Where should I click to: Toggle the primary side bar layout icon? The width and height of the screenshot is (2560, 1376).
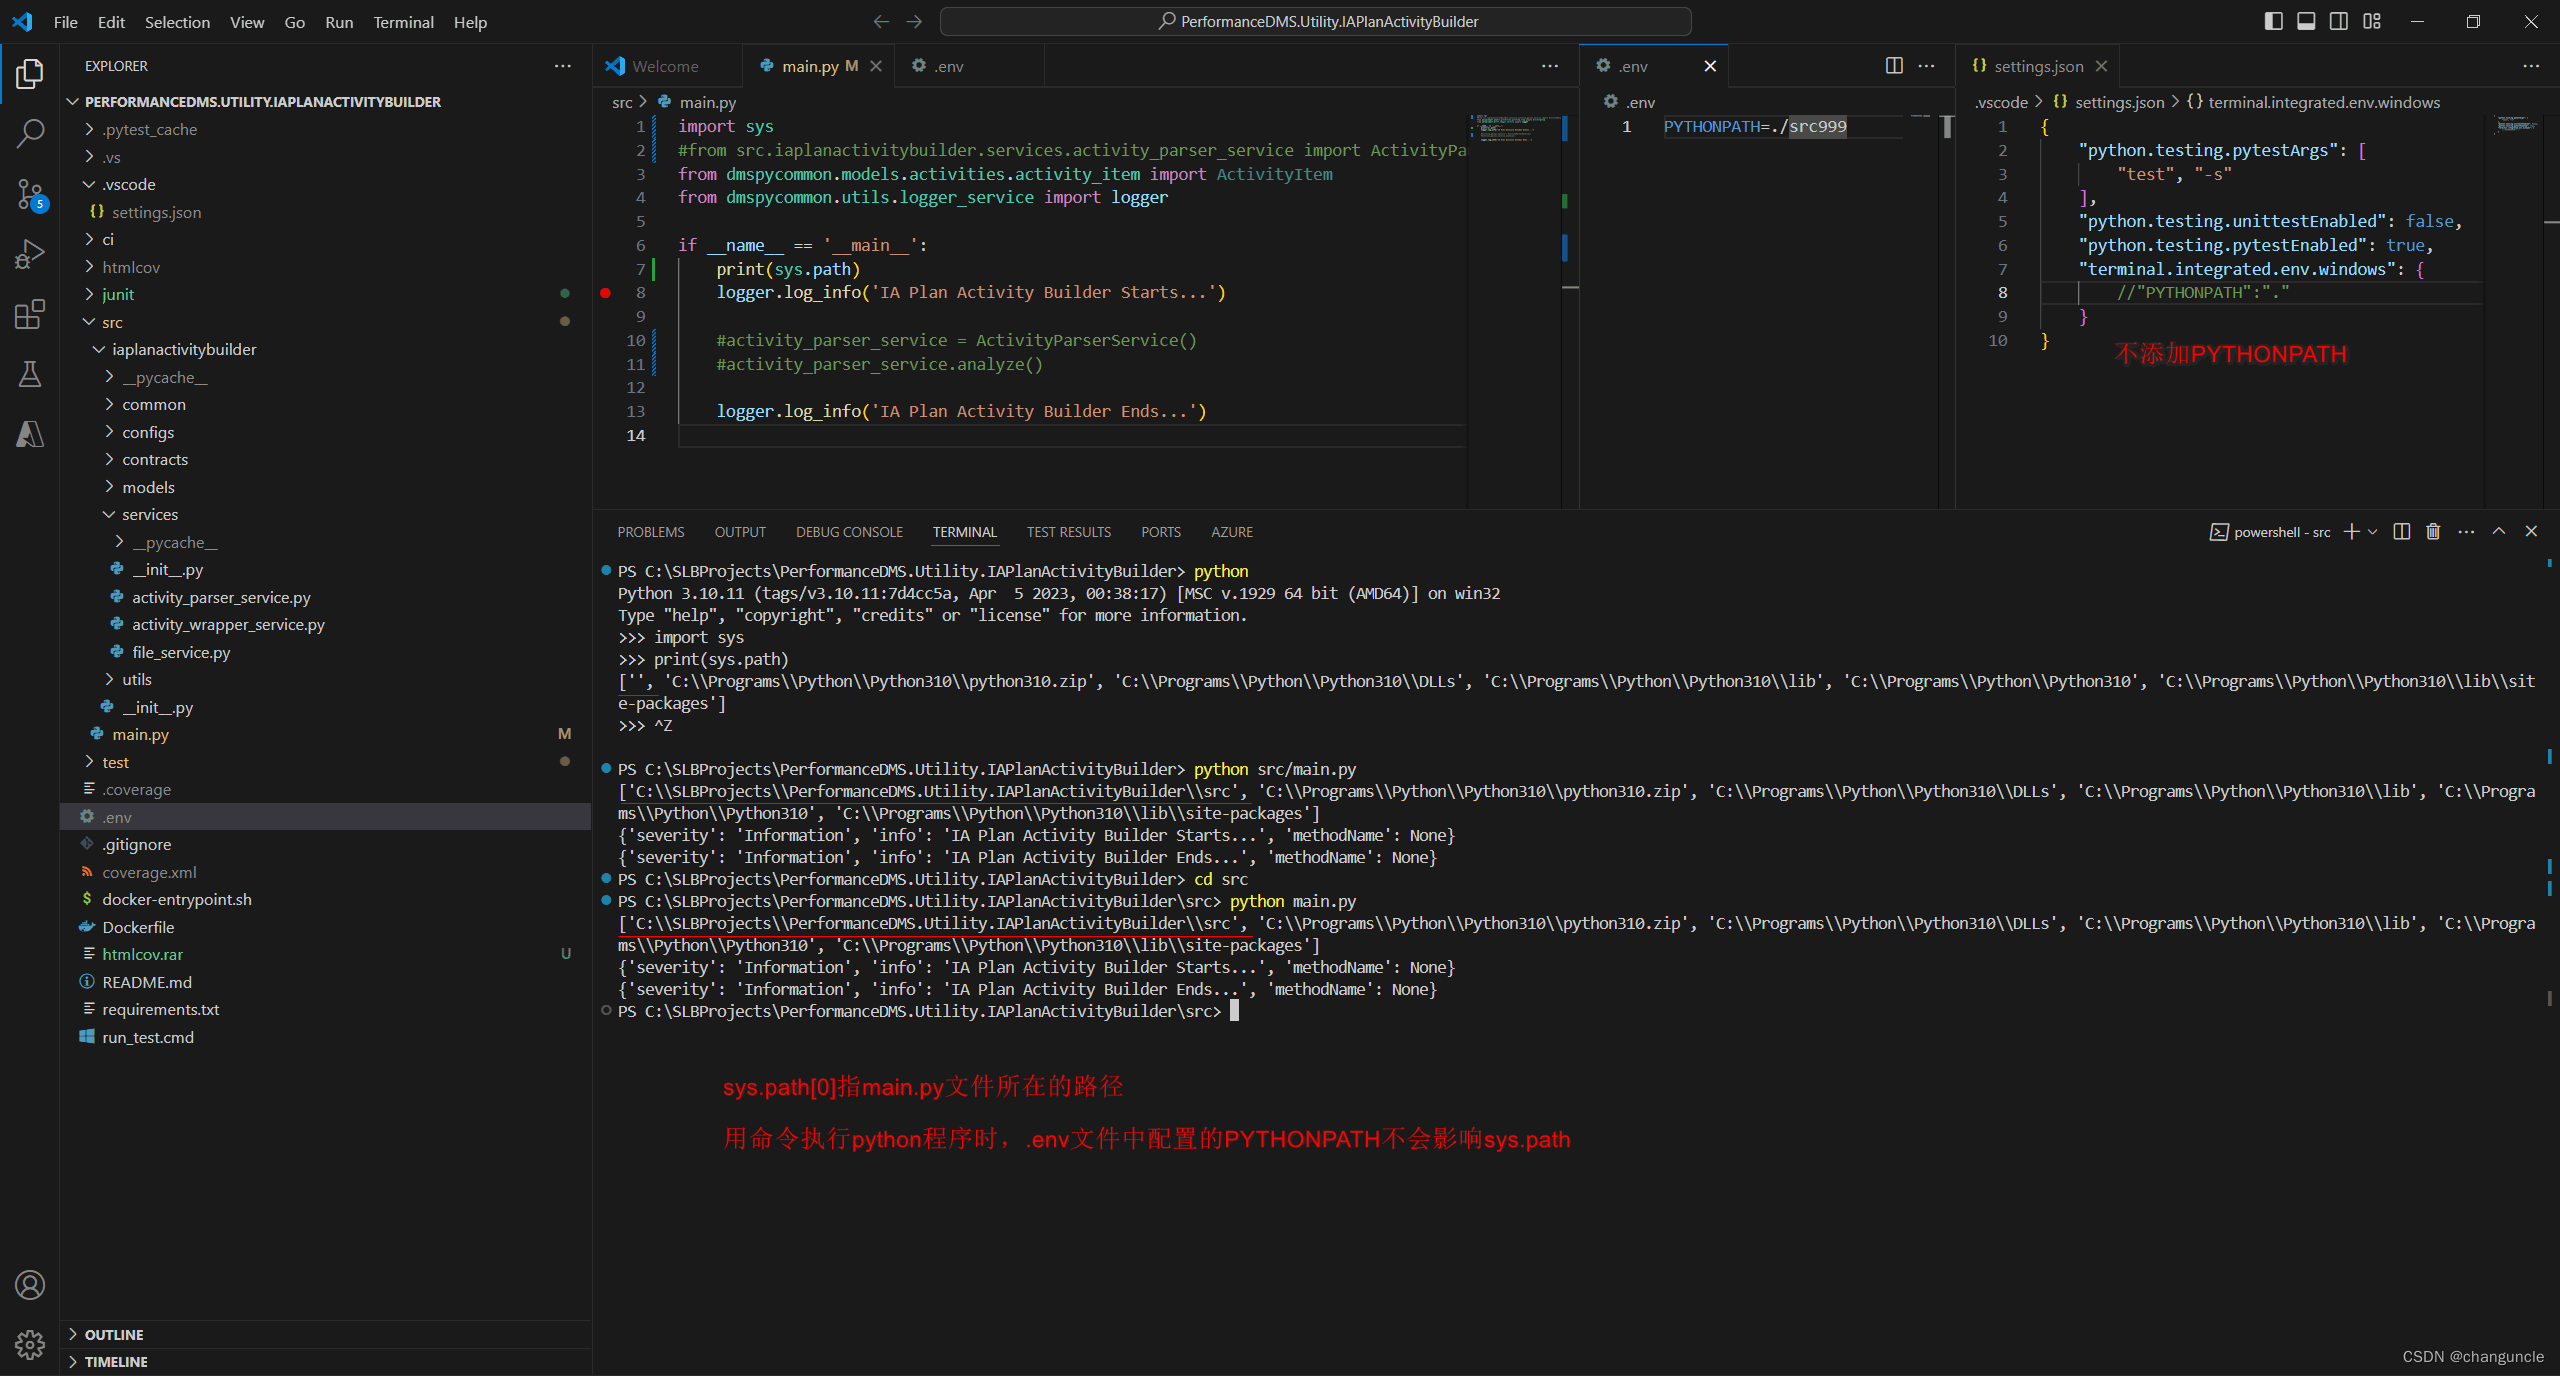coord(2273,21)
